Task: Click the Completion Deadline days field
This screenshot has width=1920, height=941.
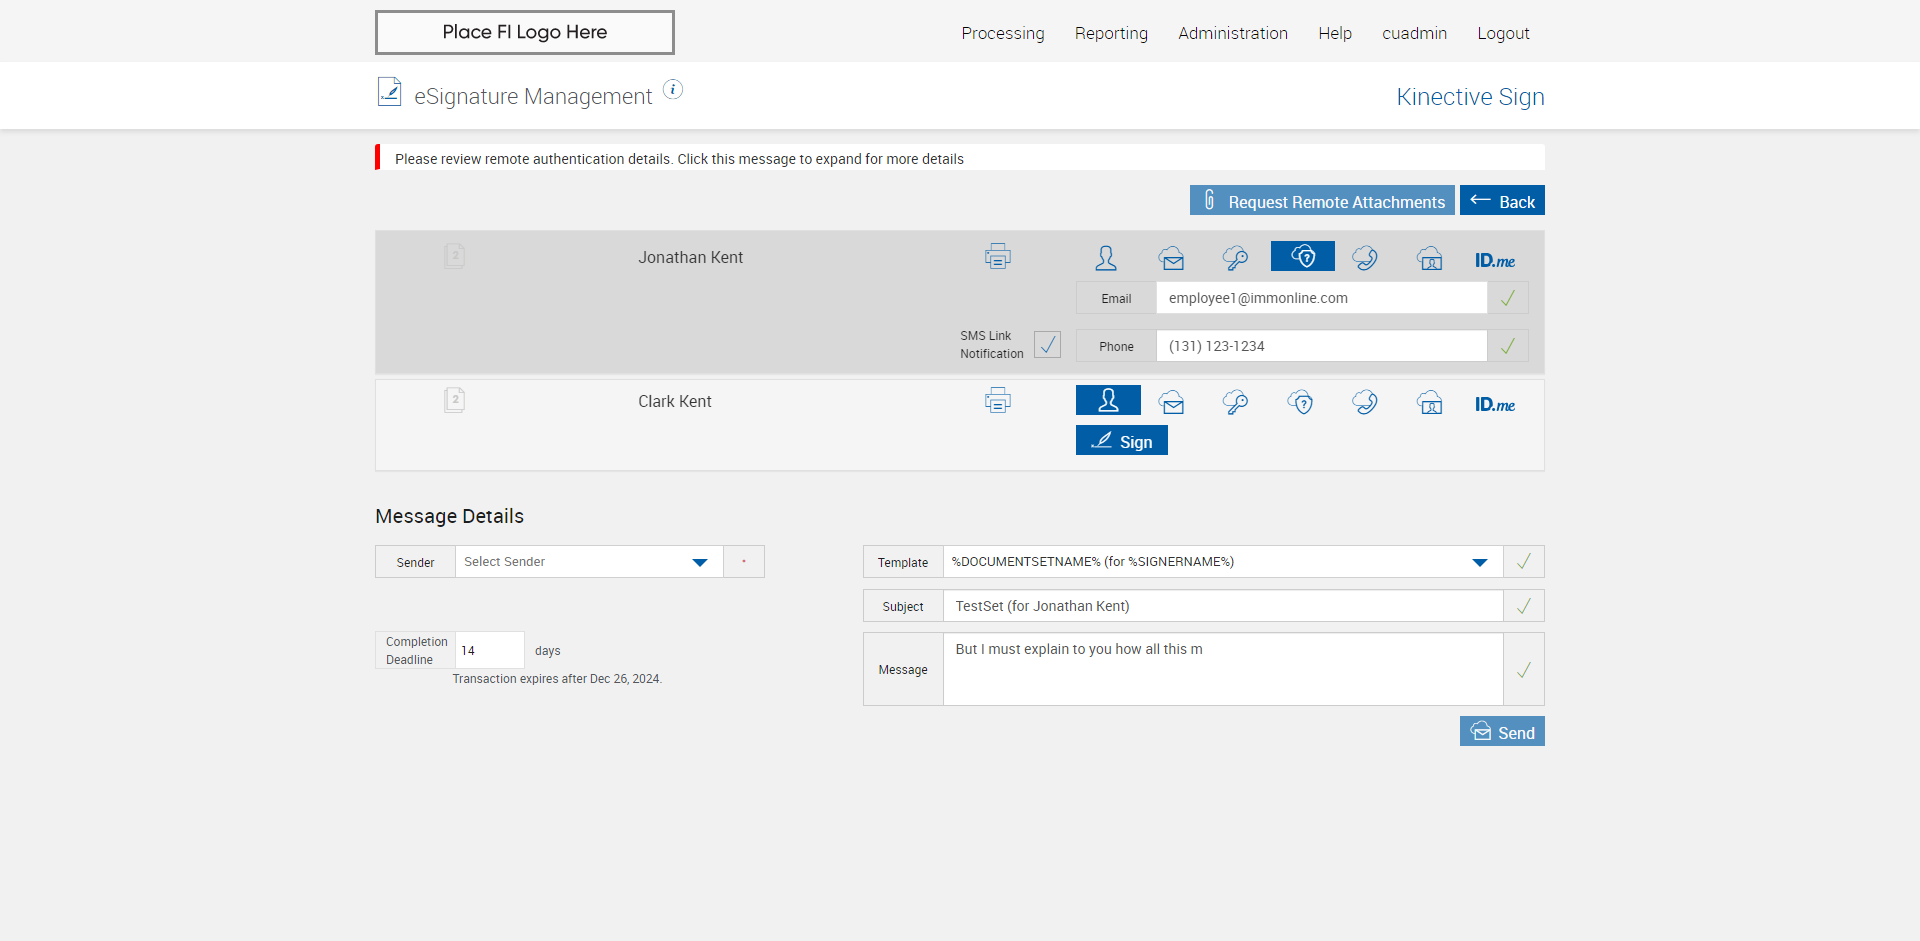Action: coord(490,650)
